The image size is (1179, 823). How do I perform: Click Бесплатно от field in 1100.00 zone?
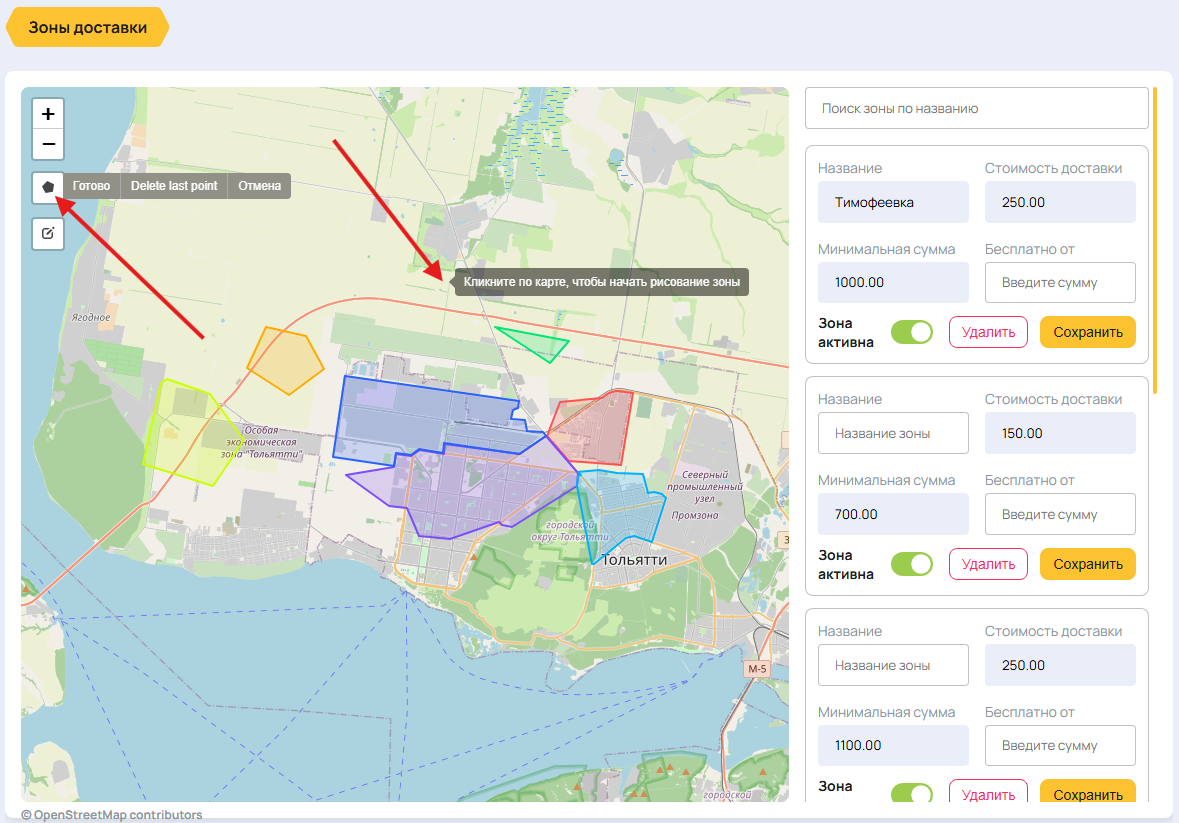pyautogui.click(x=1060, y=746)
